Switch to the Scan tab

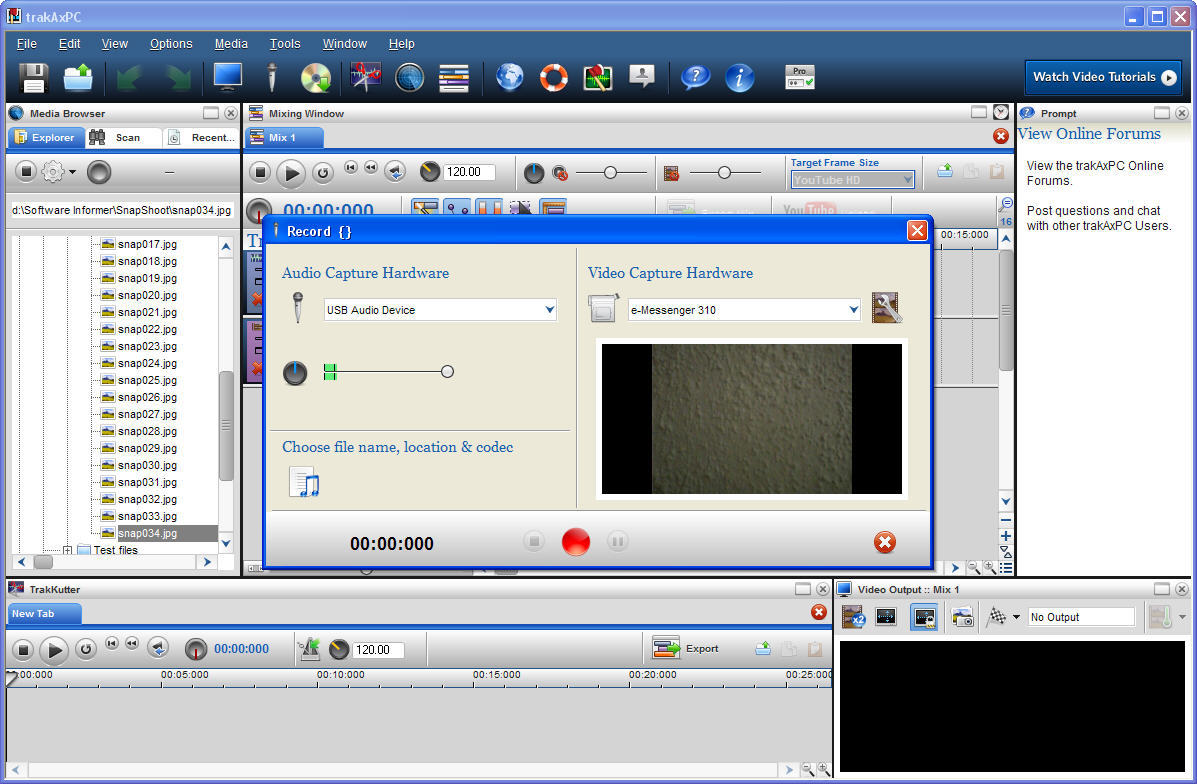click(122, 137)
